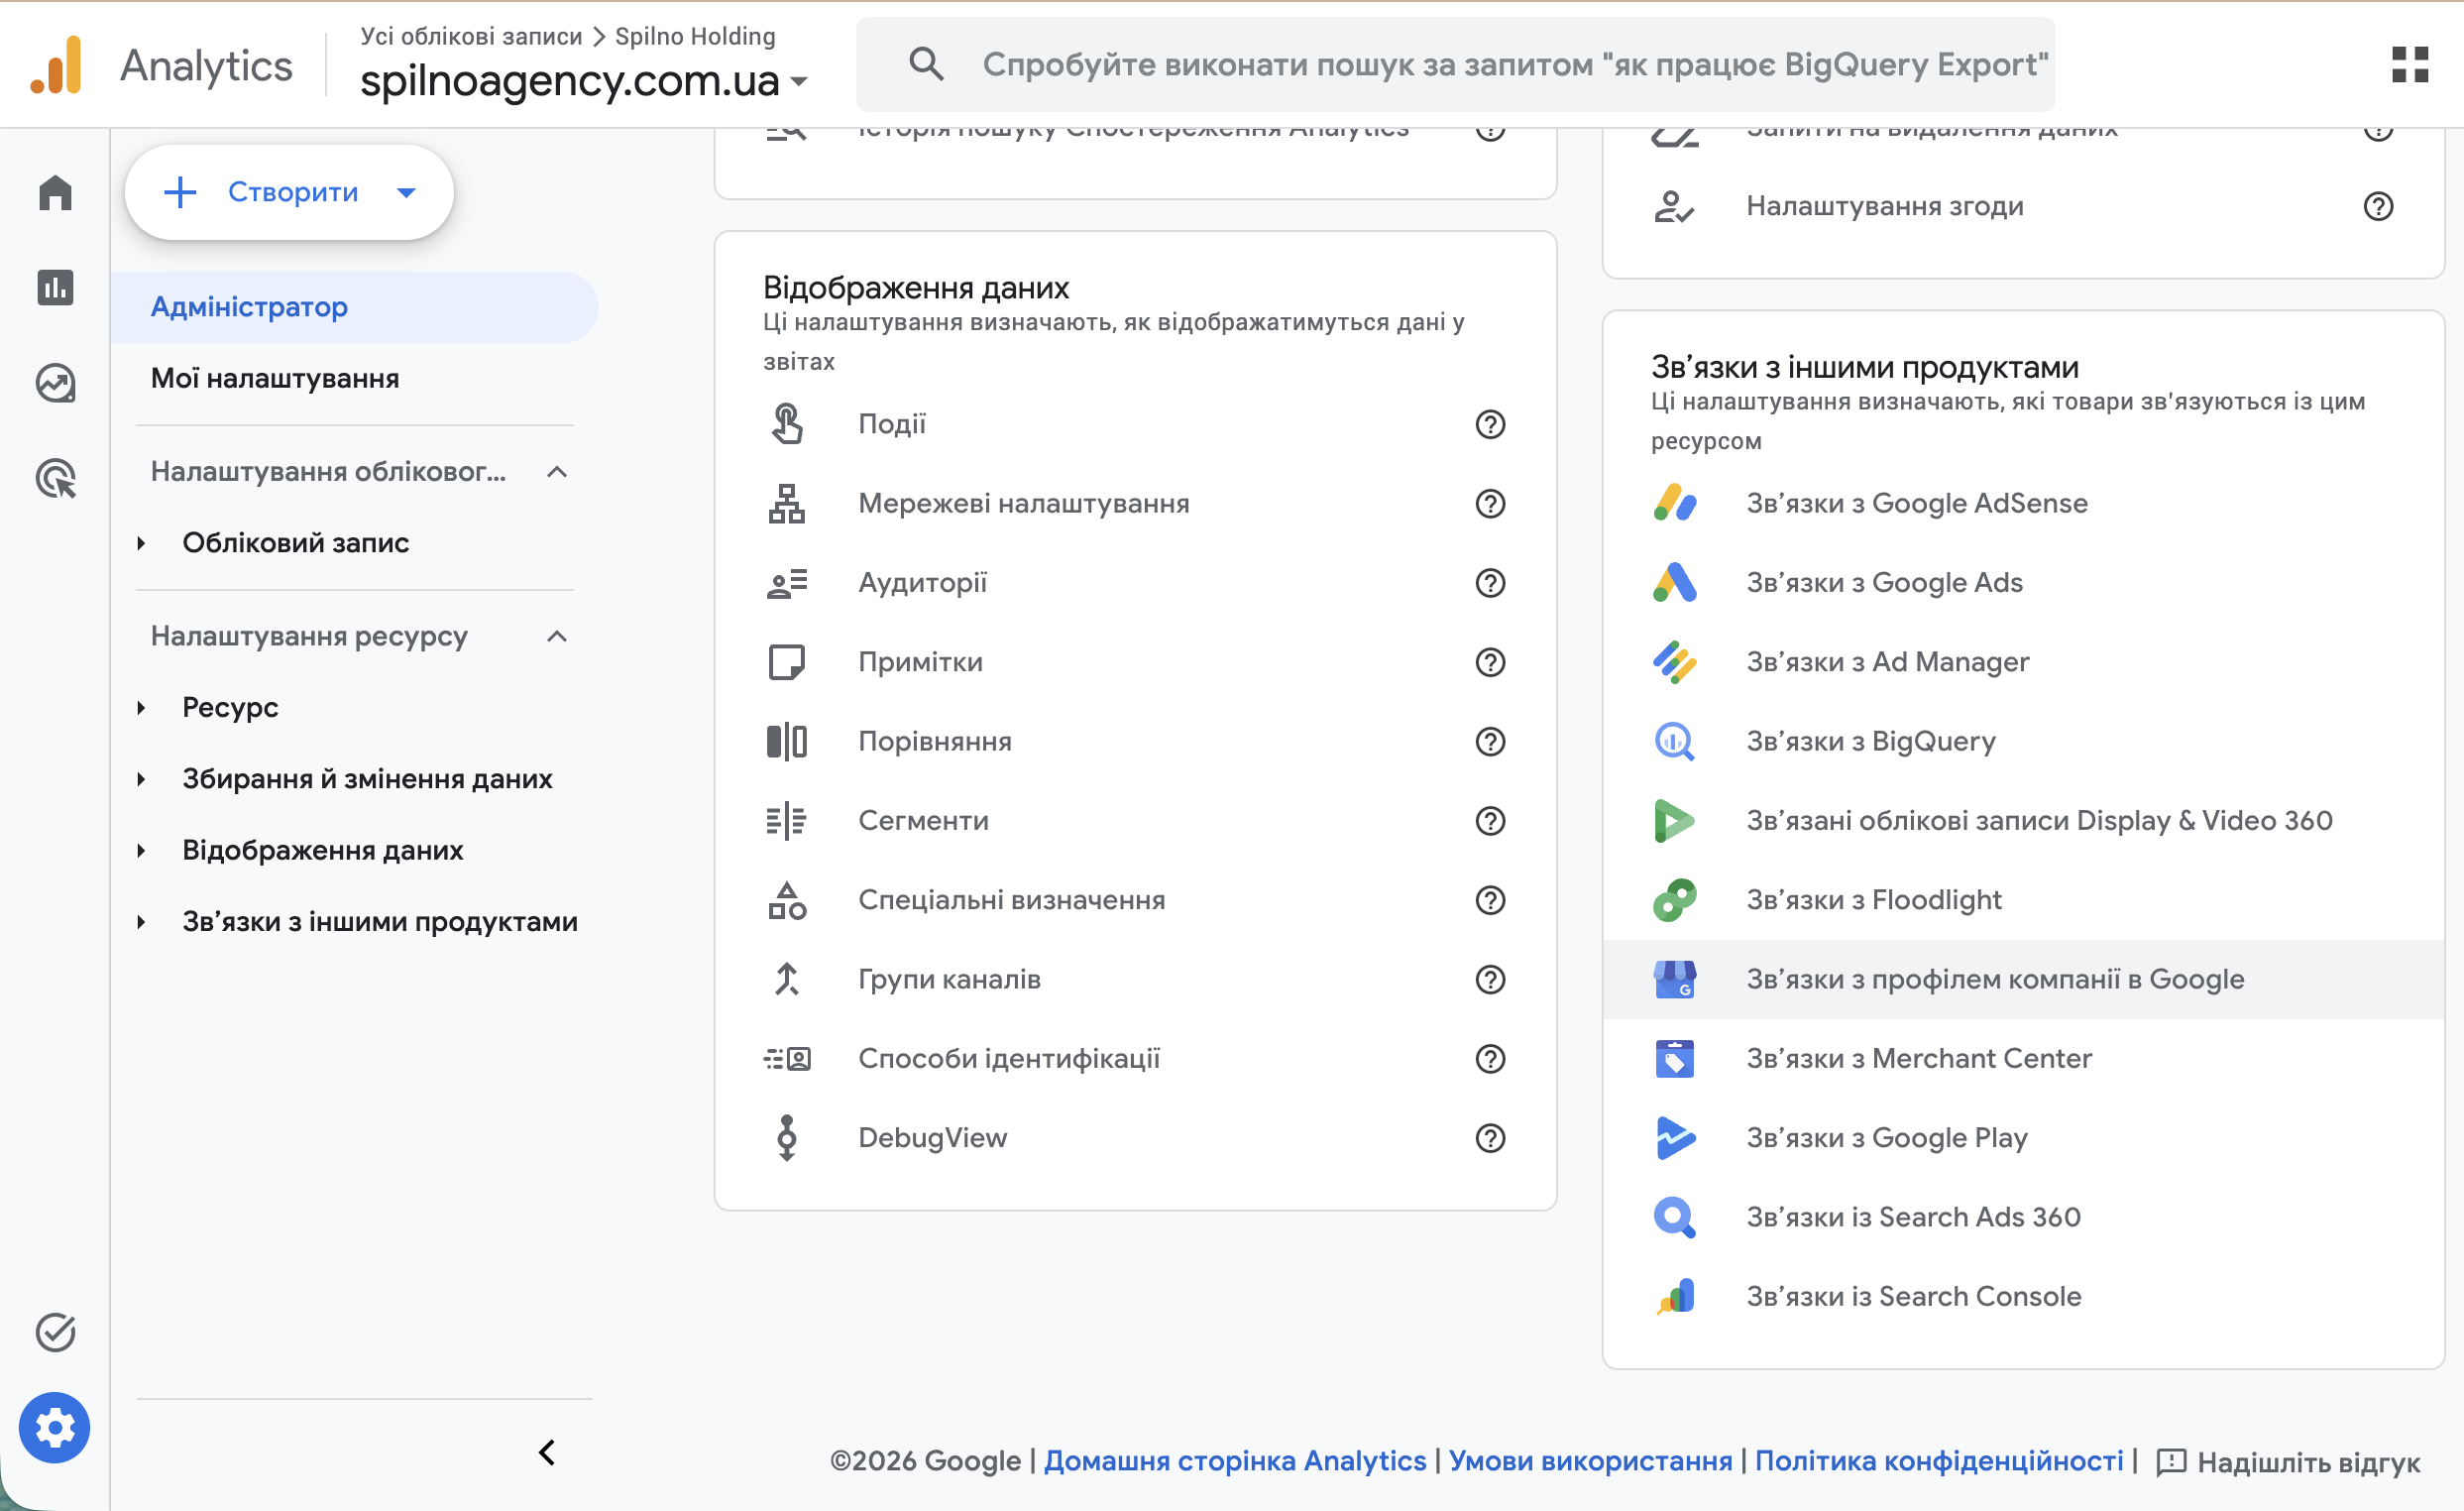Screen dimensions: 2464x1511
Task: Collapse the Налаштування ресурсу section
Action: coord(557,636)
